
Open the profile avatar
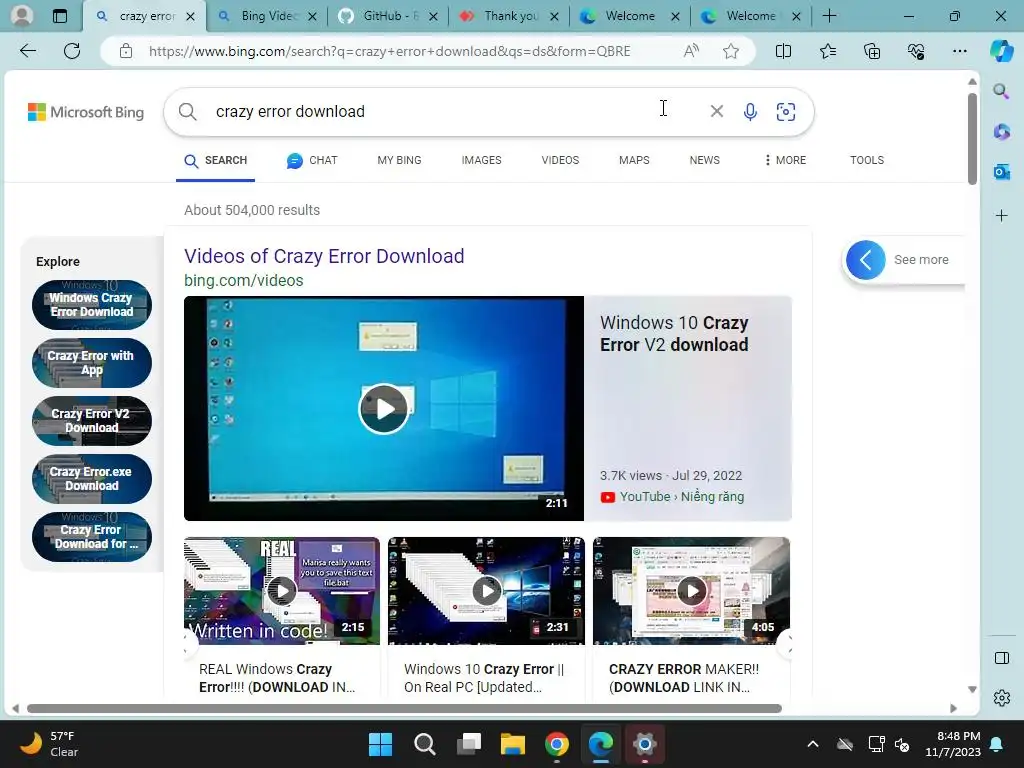point(22,16)
